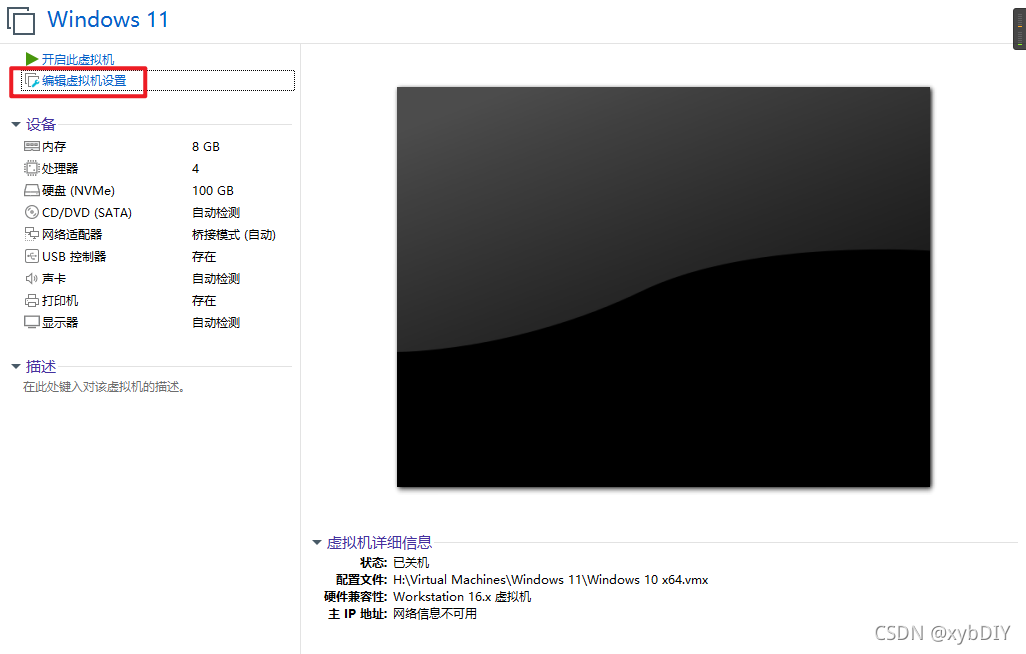Collapse the 设备 section
1026x654 pixels.
pos(16,124)
